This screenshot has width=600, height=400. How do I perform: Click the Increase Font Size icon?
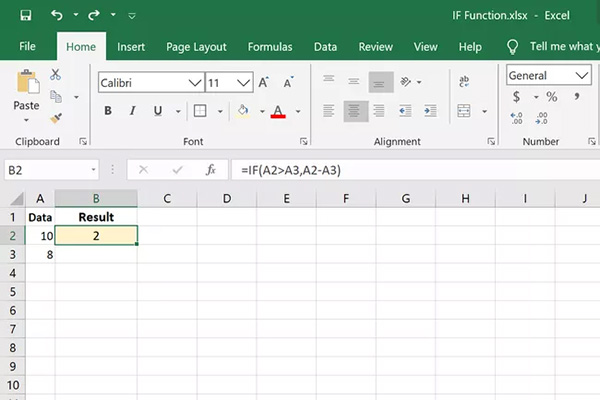(x=263, y=83)
